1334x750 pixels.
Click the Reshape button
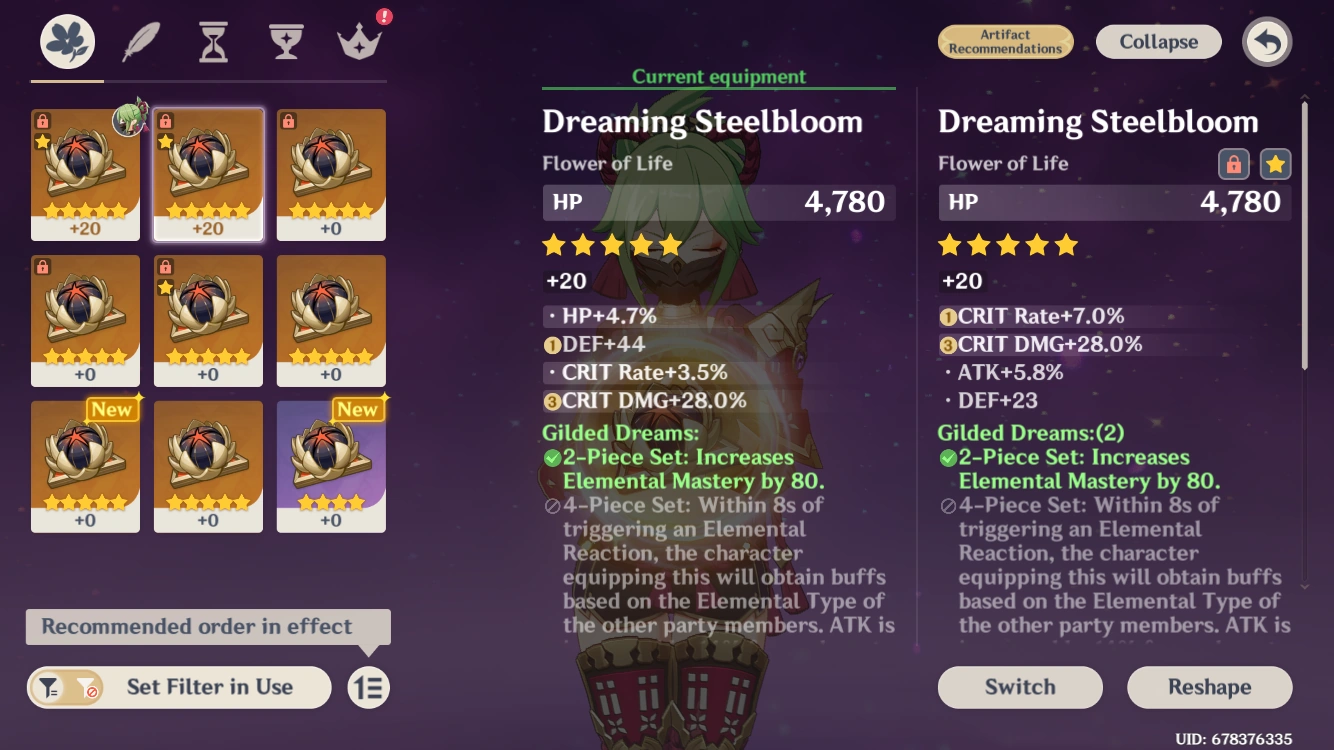pos(1209,687)
